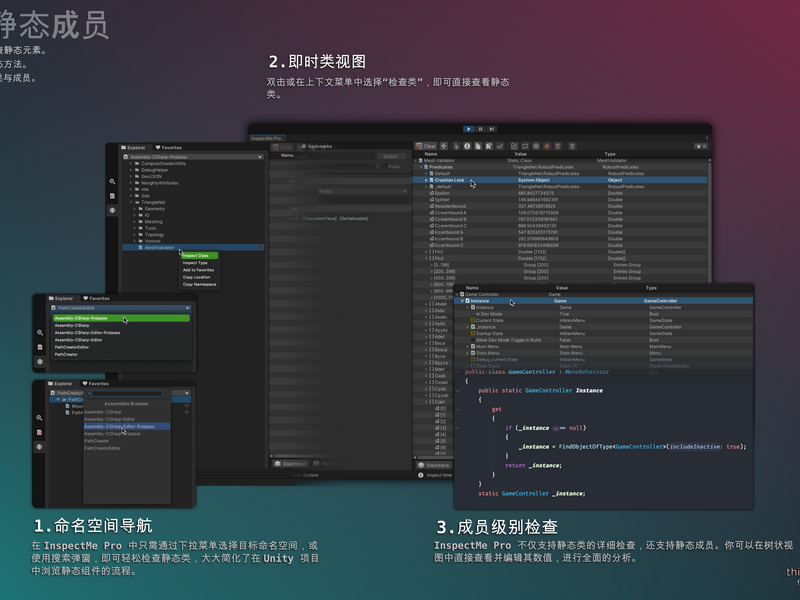This screenshot has height=600, width=800.
Task: Open the PathCreatorEditor dropdown above the green list
Action: point(121,308)
